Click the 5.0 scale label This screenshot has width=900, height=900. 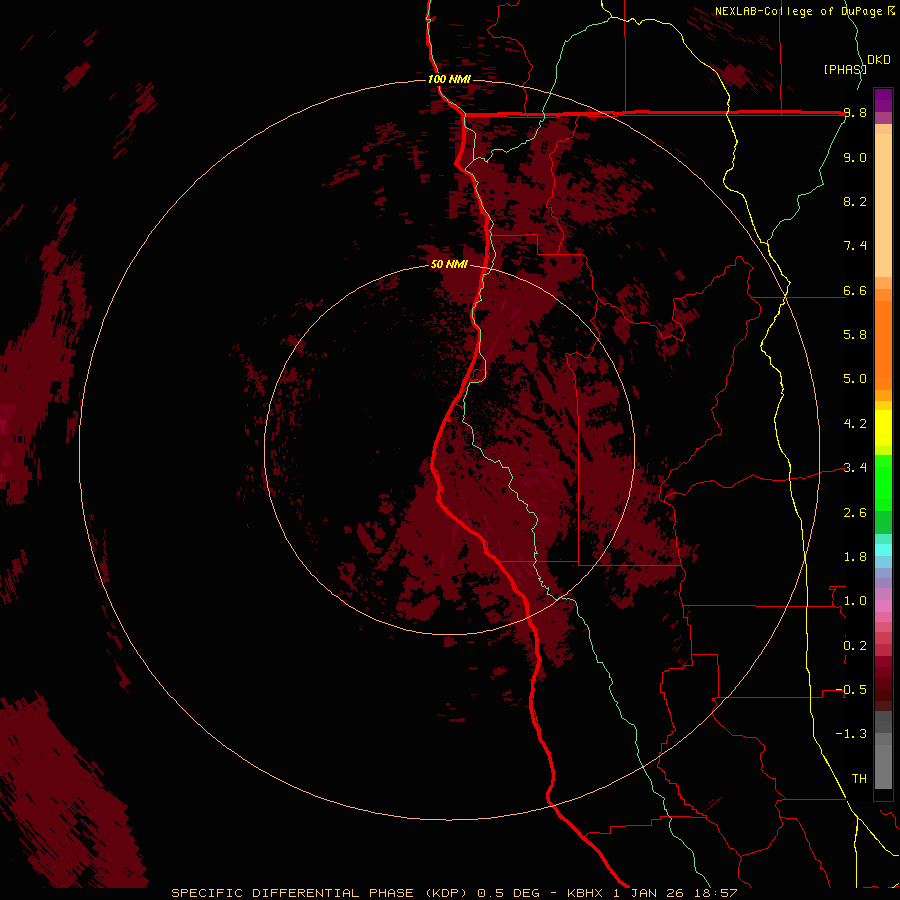[855, 379]
